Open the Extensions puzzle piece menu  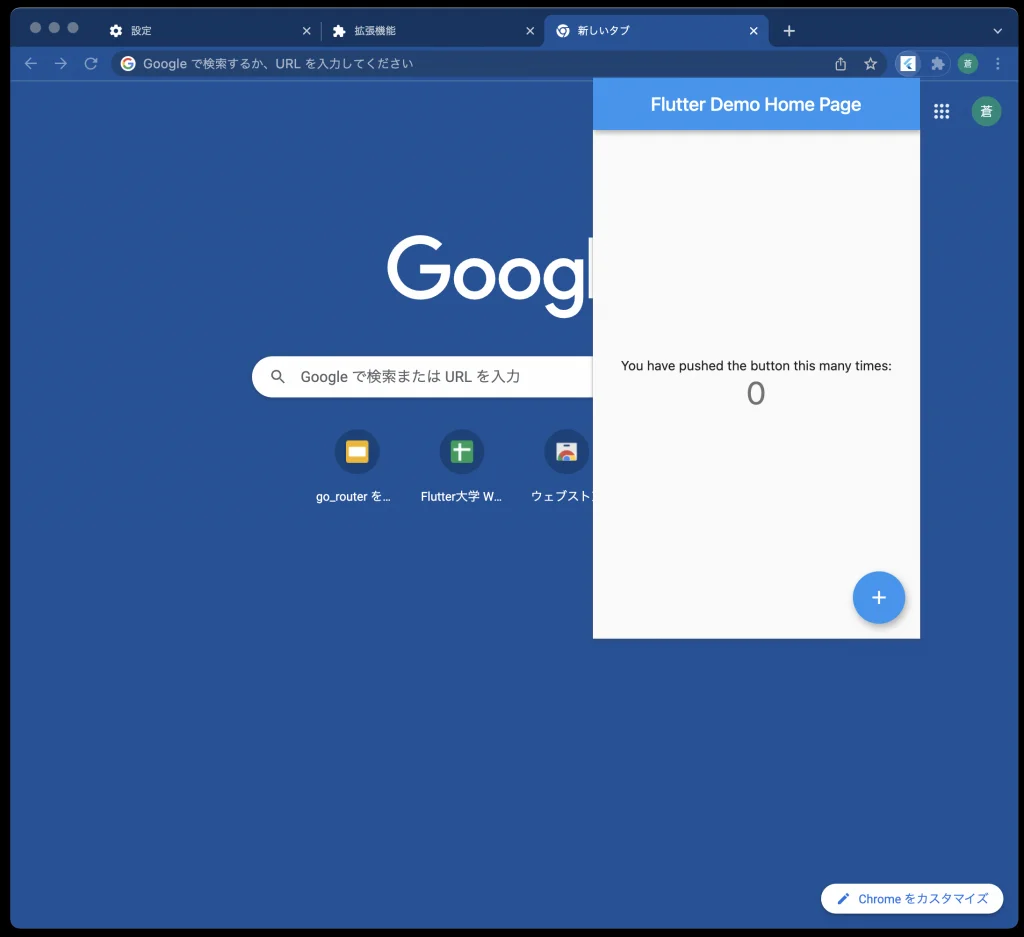click(x=937, y=64)
